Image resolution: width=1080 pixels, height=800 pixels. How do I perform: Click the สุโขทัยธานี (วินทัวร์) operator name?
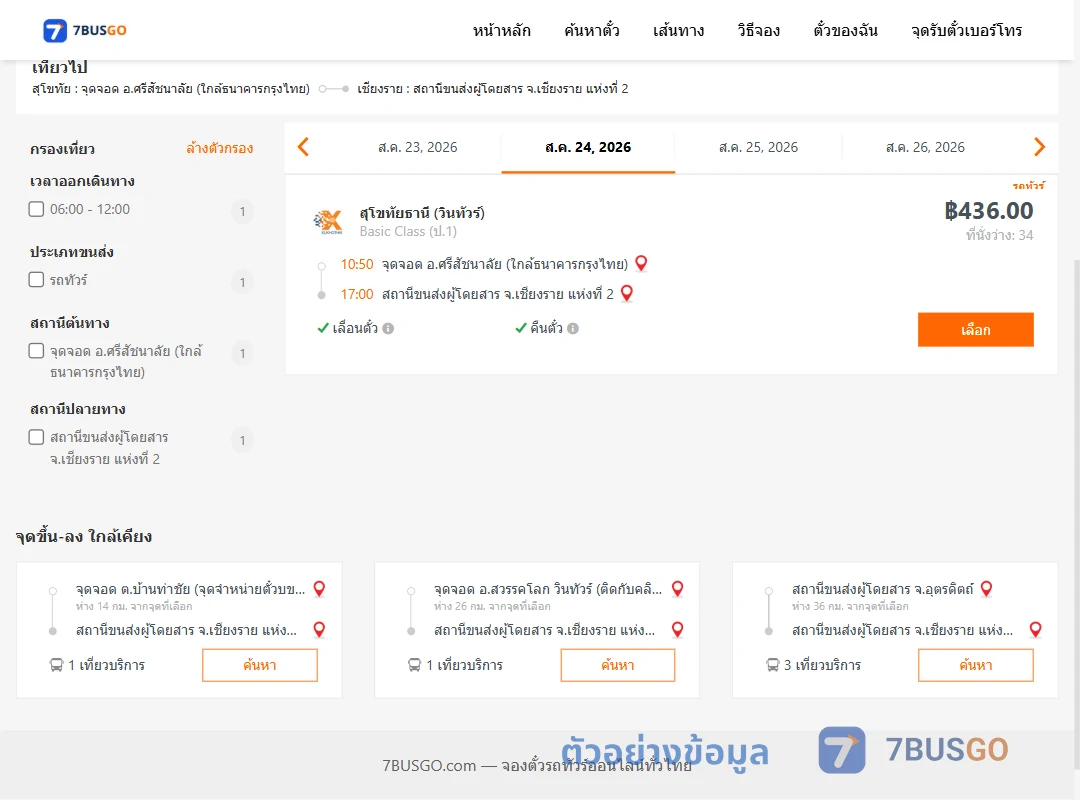pyautogui.click(x=422, y=213)
